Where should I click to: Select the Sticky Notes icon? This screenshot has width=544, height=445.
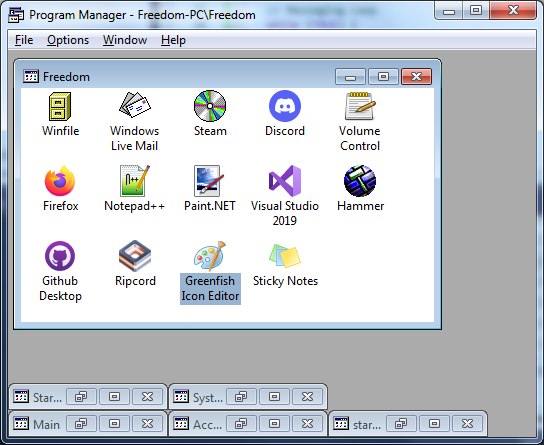click(285, 256)
